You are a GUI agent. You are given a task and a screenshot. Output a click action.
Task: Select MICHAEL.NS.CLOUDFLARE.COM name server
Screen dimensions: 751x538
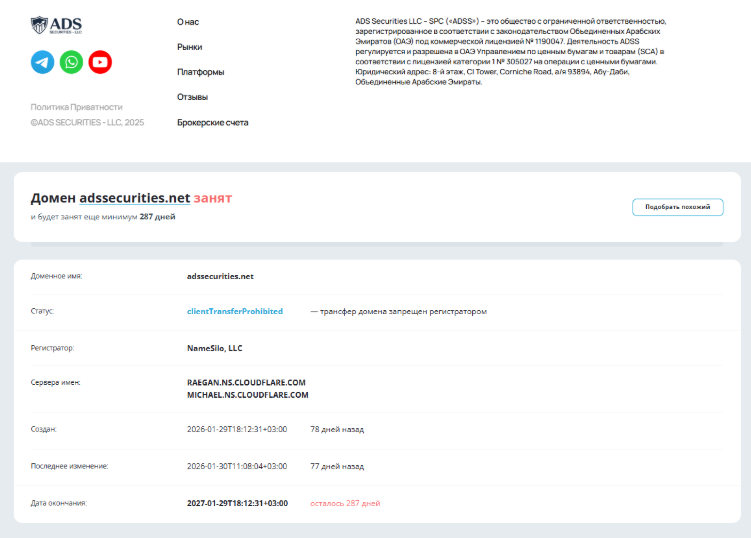248,395
